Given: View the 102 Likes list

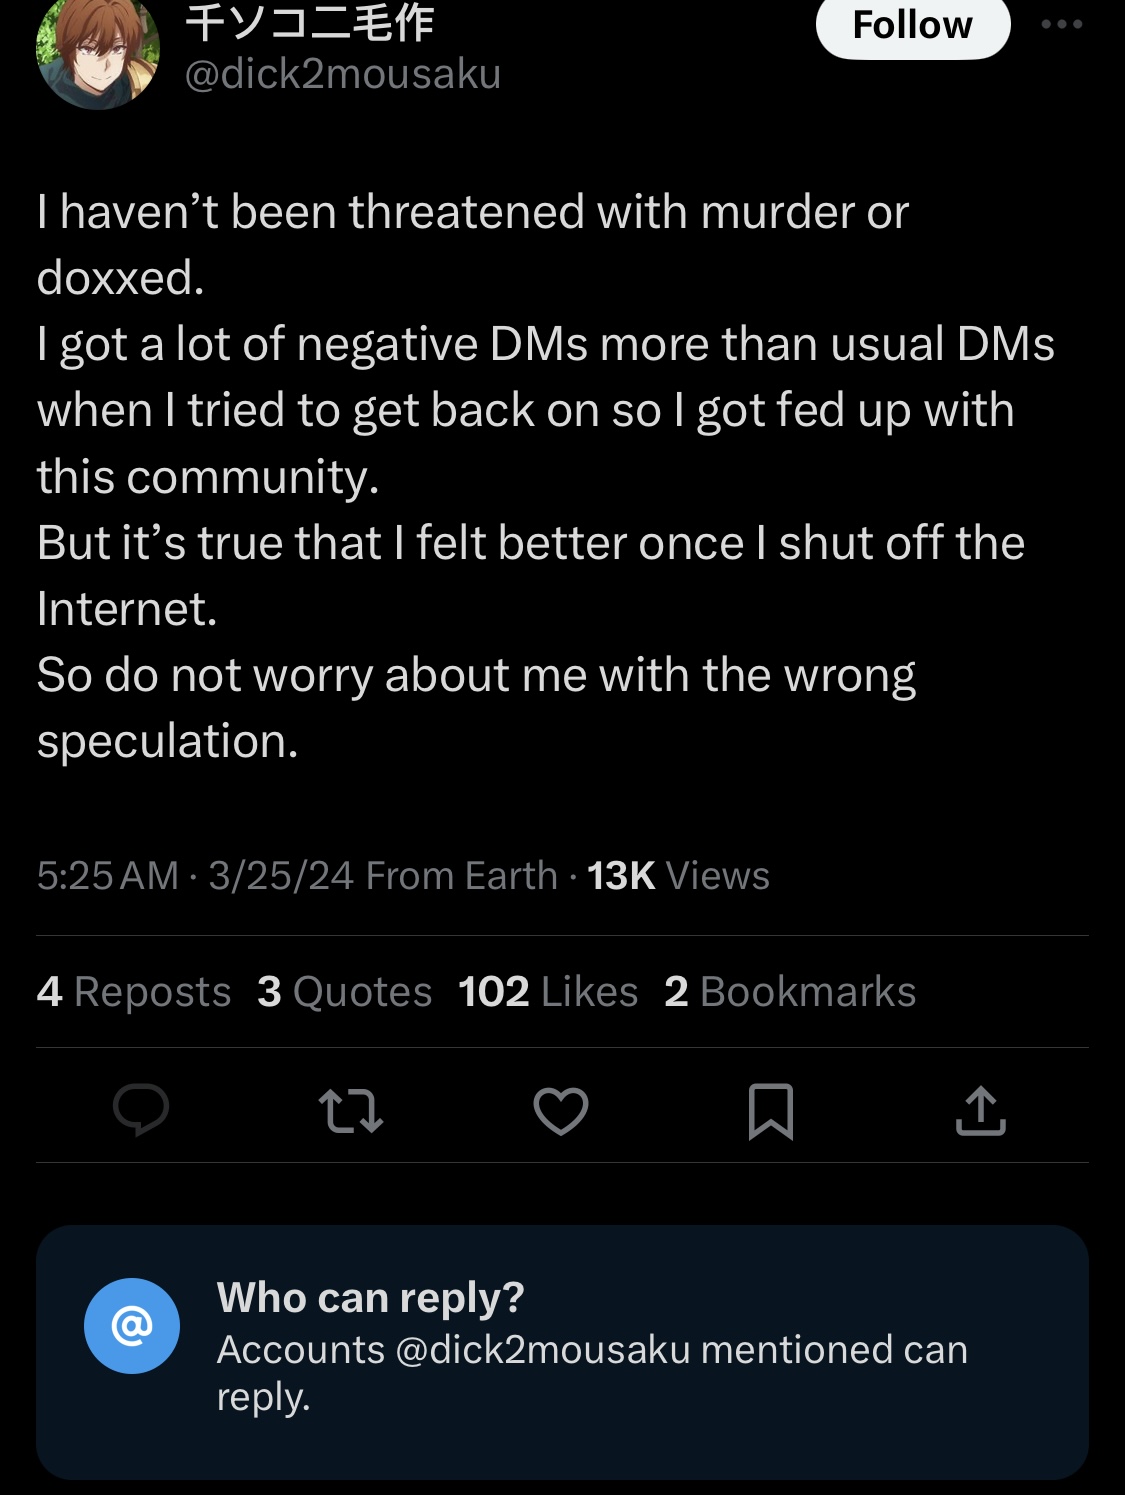Looking at the screenshot, I should pyautogui.click(x=548, y=992).
